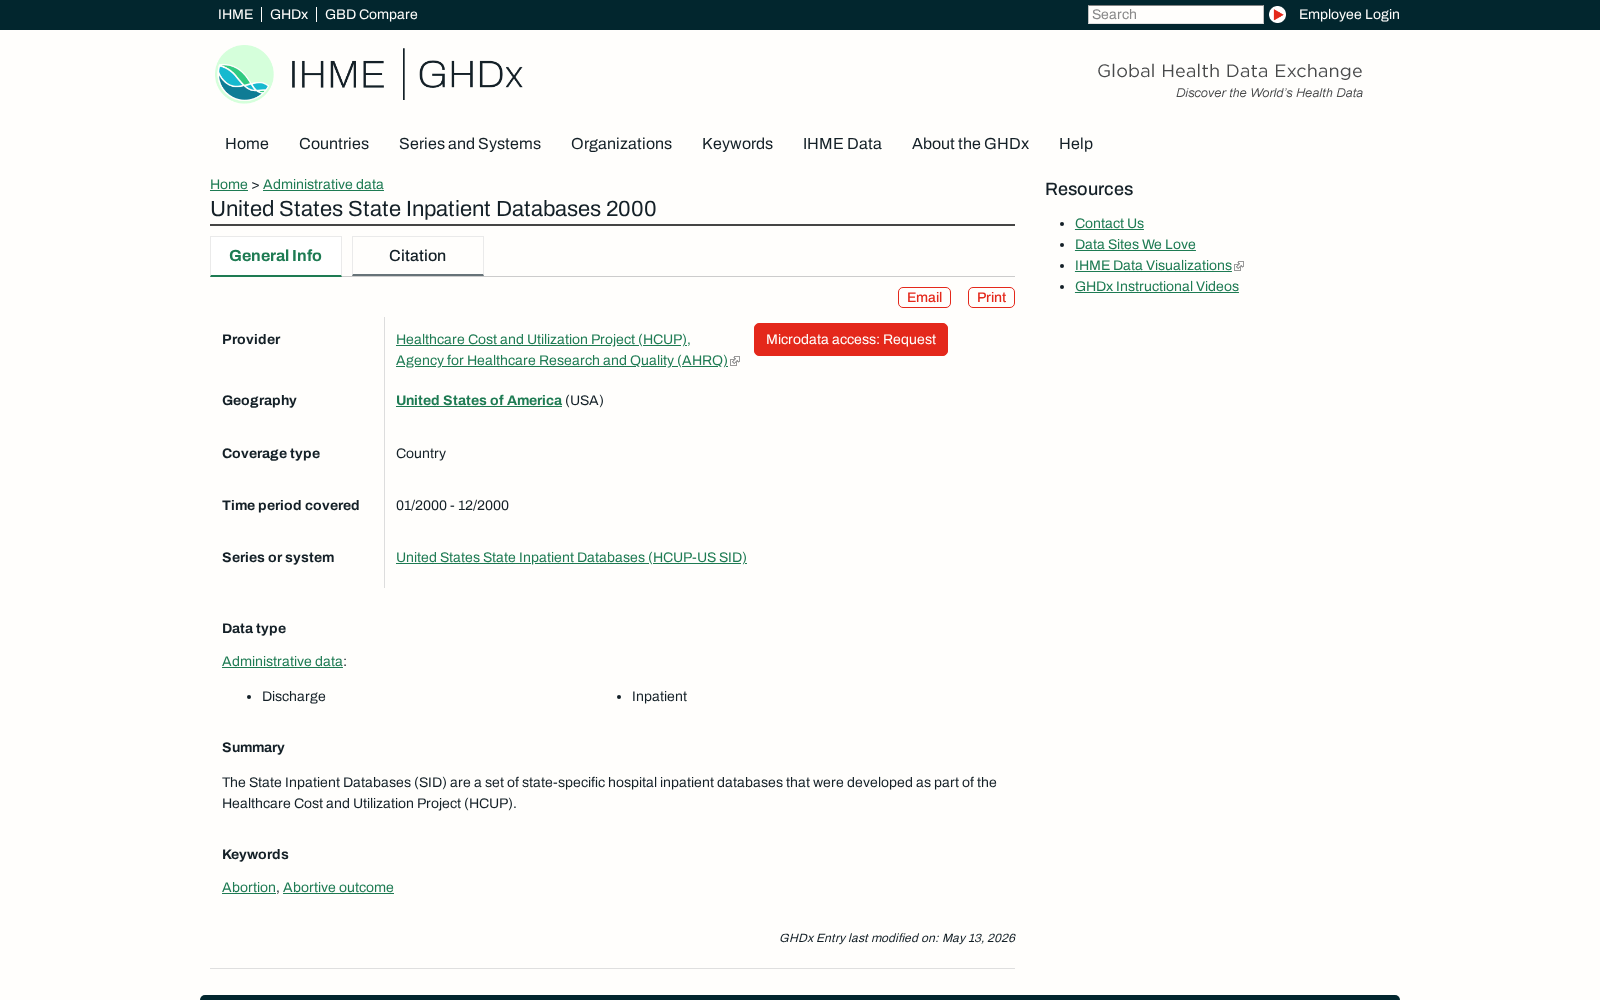This screenshot has height=1000, width=1600.
Task: Click the Abortive outcome keyword link
Action: [338, 887]
